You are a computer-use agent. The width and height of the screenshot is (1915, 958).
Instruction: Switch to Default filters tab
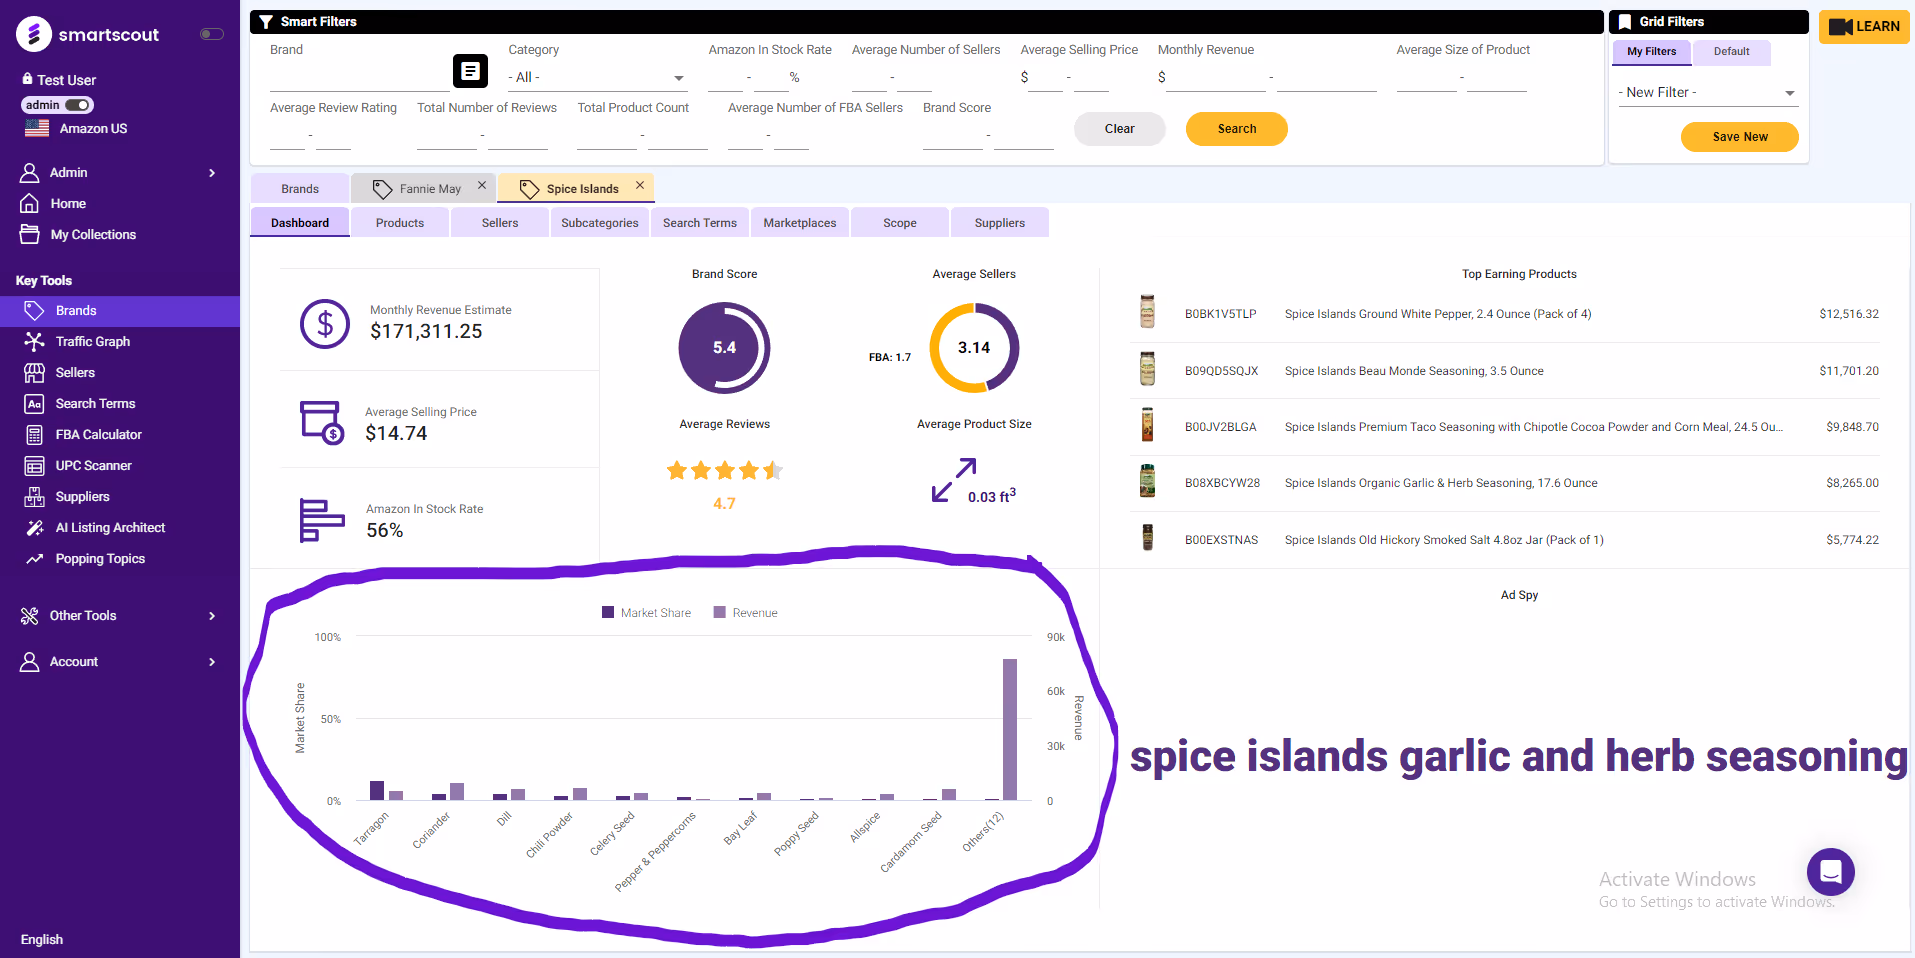[1731, 52]
